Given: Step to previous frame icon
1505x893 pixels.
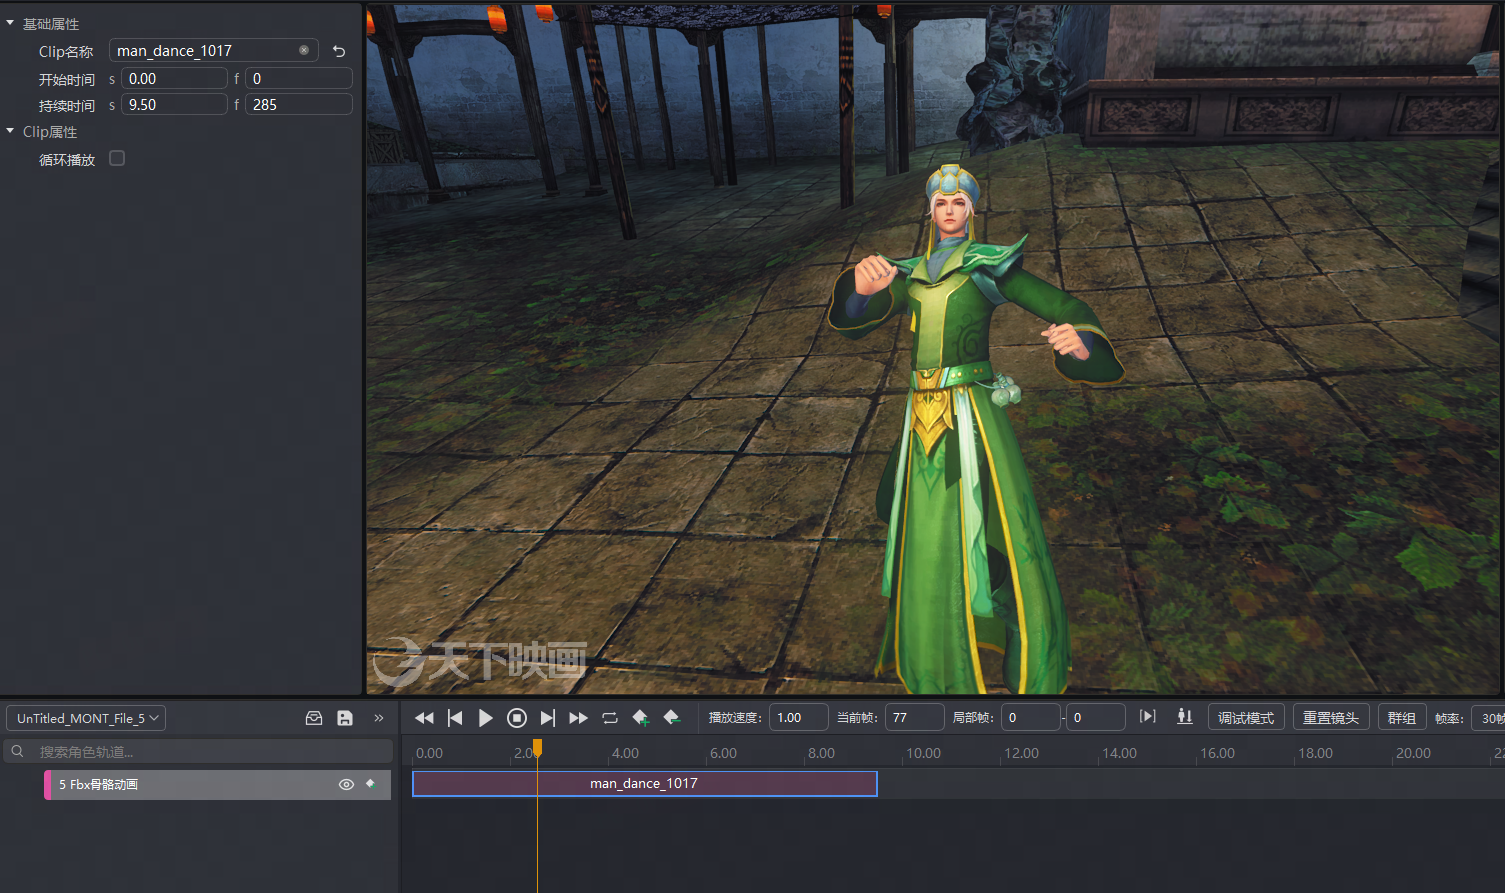Looking at the screenshot, I should [455, 718].
